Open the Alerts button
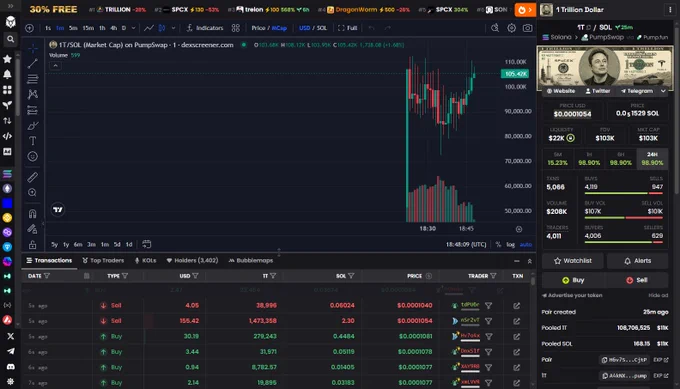 coord(638,261)
